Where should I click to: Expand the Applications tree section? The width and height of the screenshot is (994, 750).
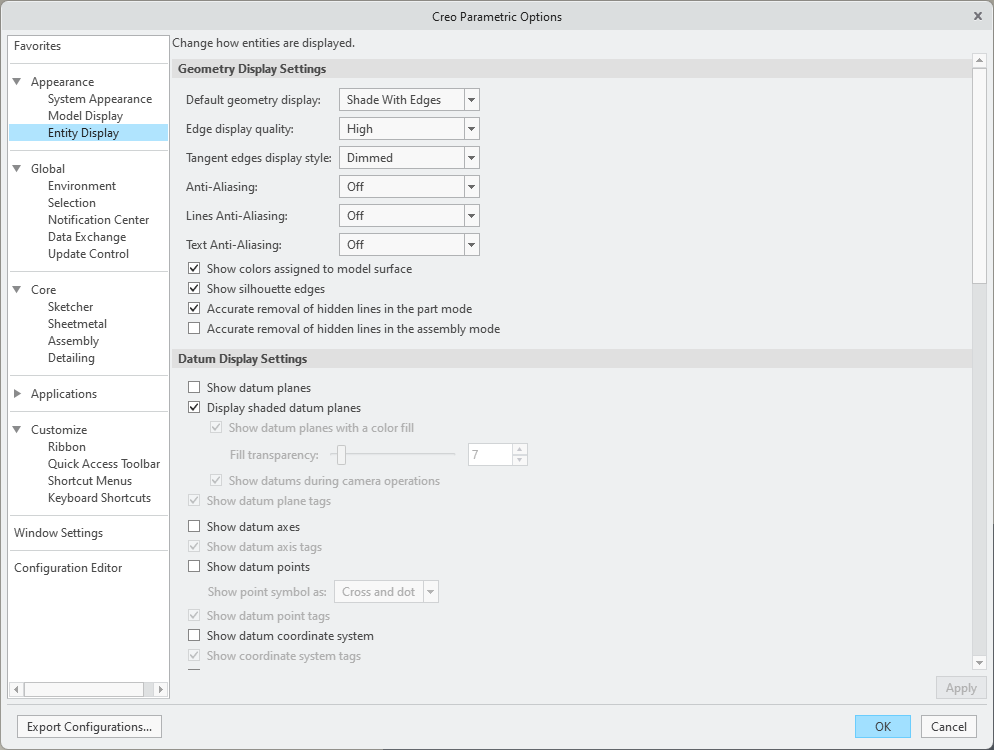point(17,394)
